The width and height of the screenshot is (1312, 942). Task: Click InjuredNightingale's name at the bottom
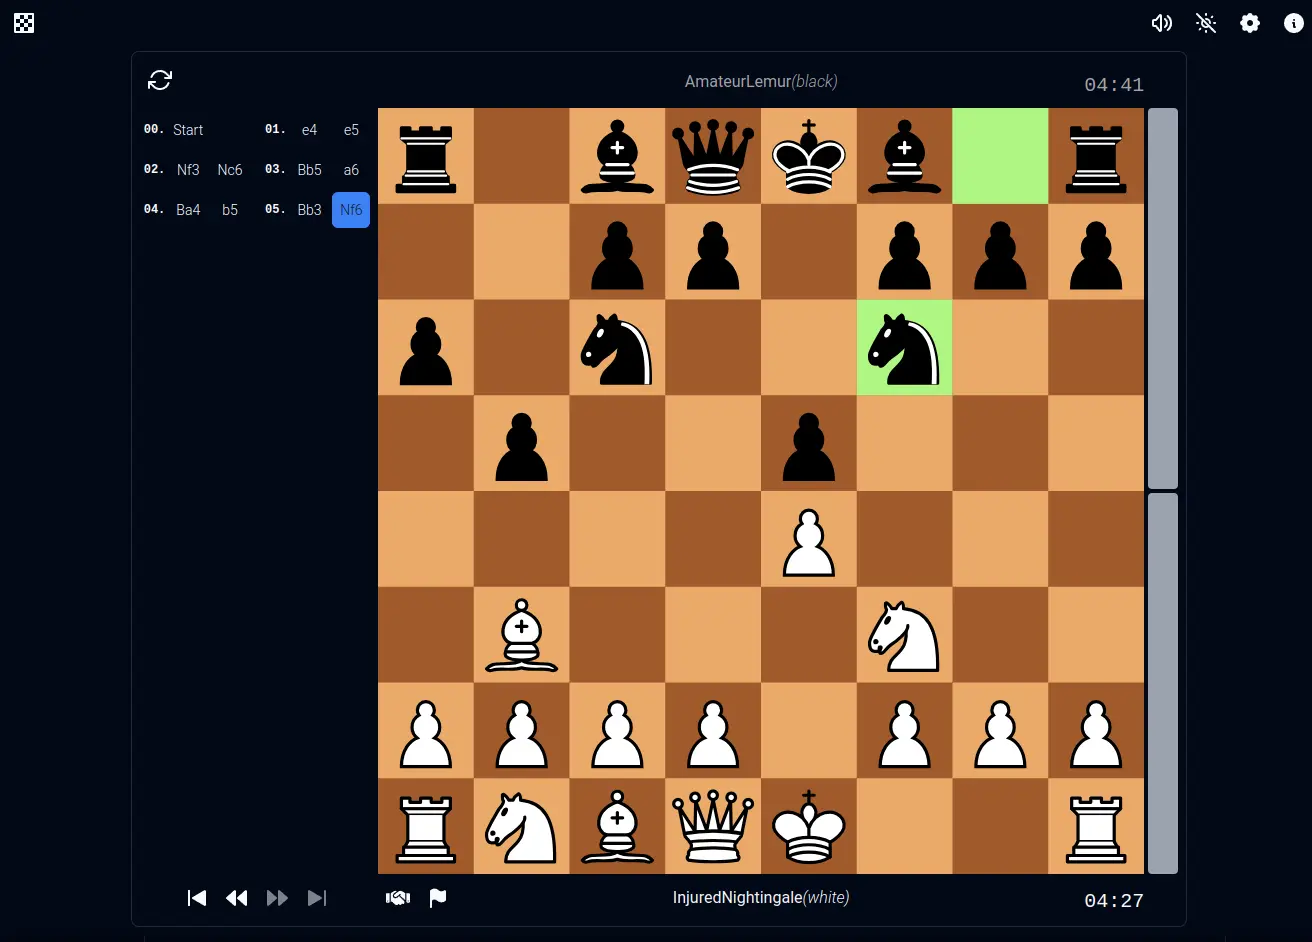click(x=761, y=897)
